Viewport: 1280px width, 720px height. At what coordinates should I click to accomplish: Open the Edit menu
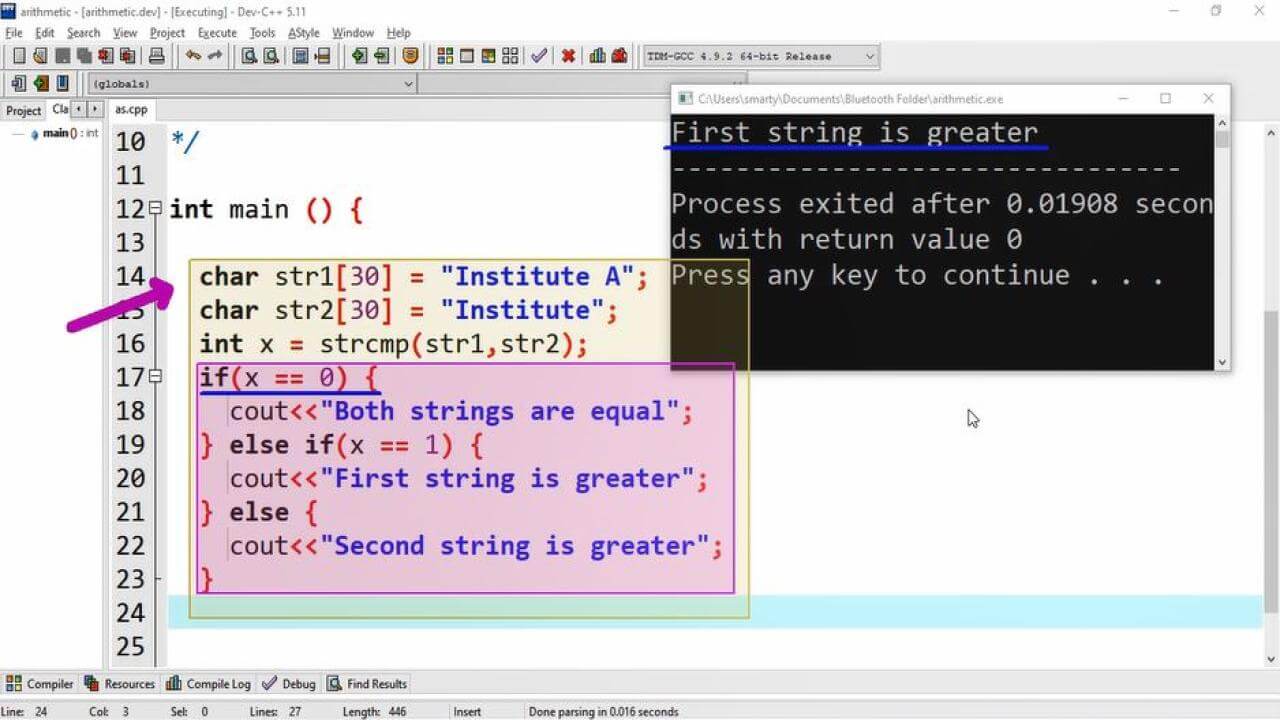click(x=45, y=33)
